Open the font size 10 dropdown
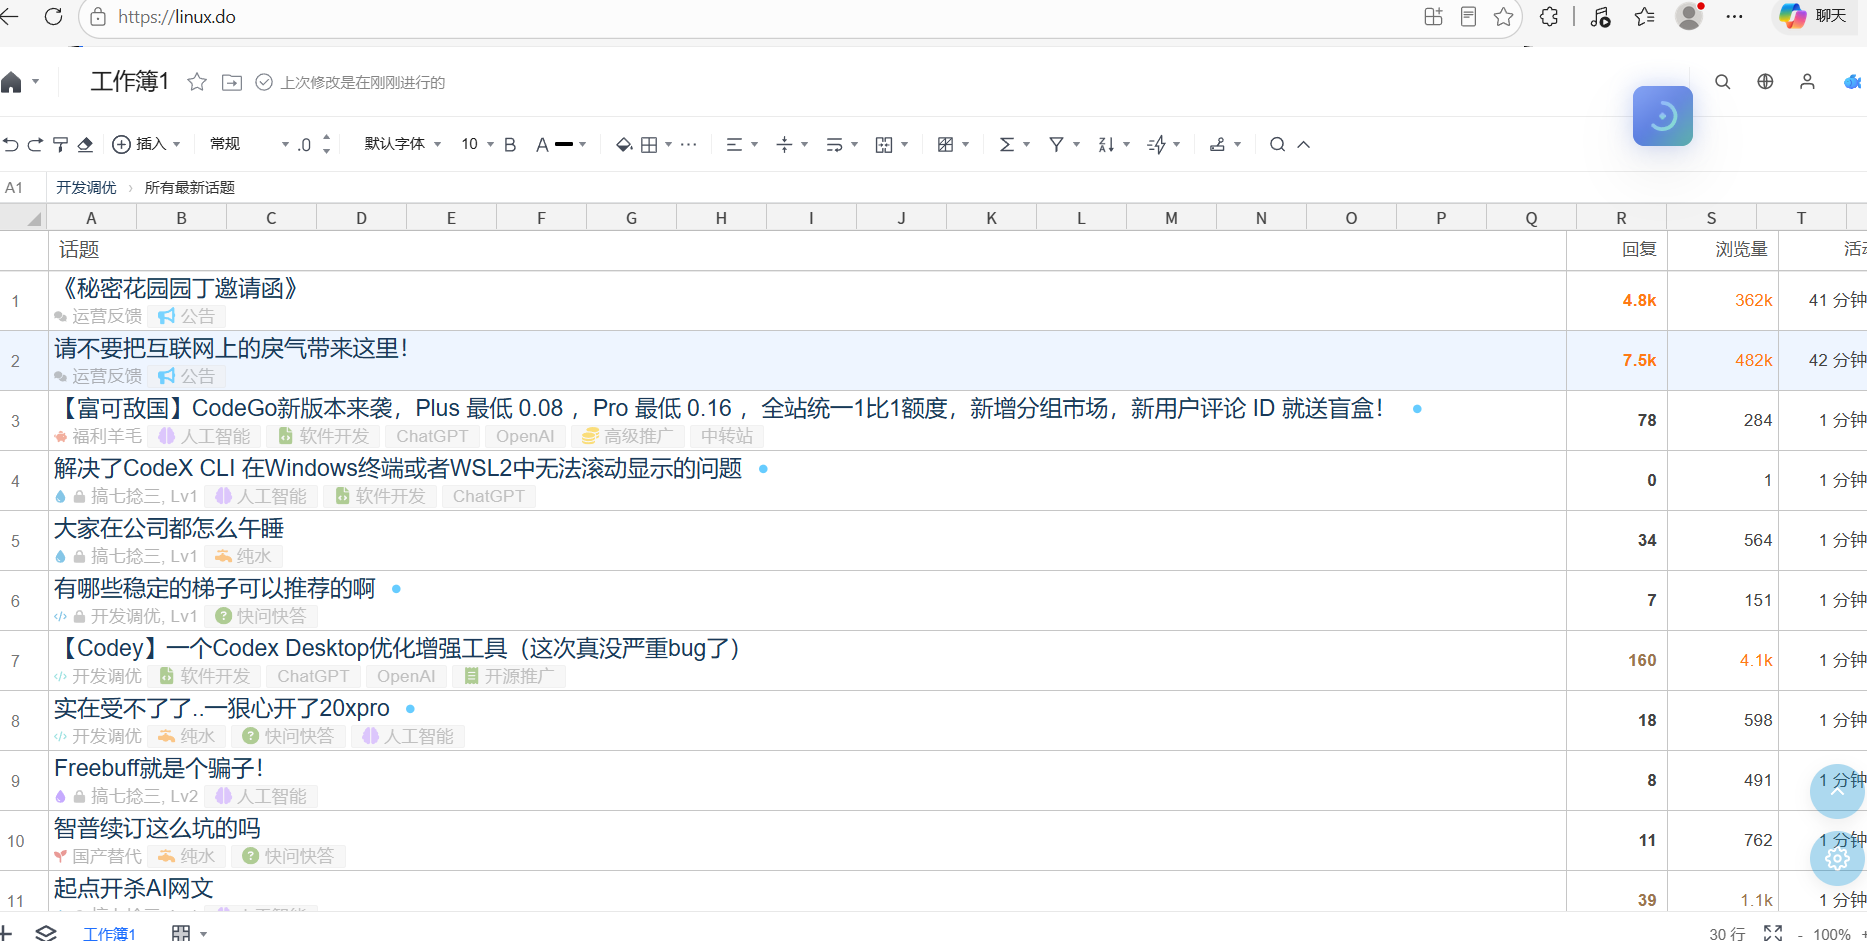Screen dimensions: 1867x941 (x=477, y=144)
